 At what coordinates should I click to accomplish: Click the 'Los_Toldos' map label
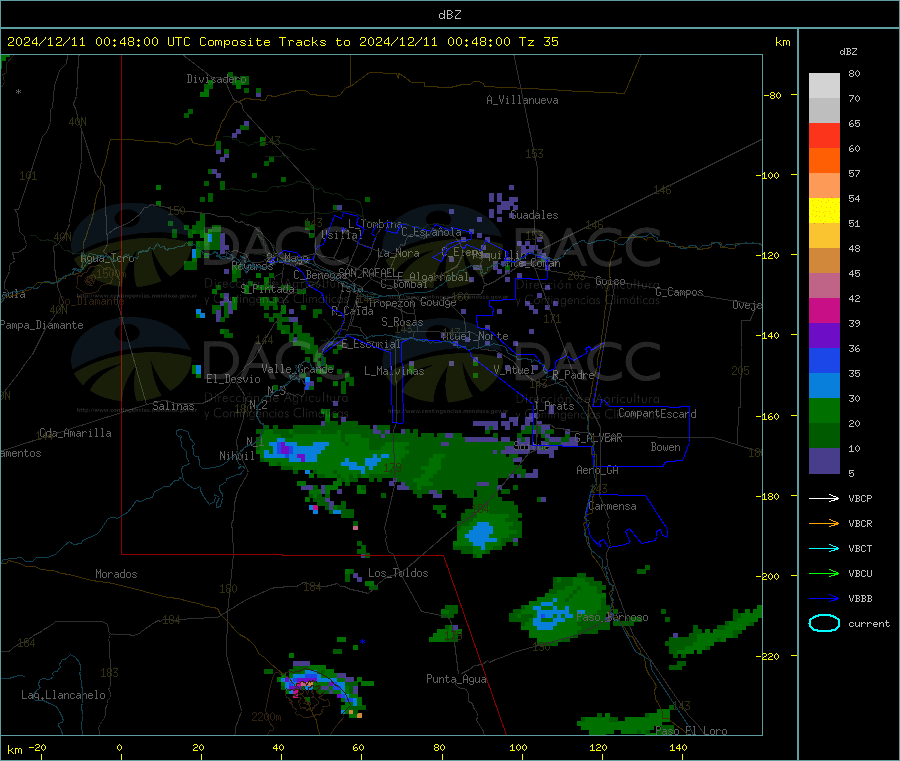point(398,573)
